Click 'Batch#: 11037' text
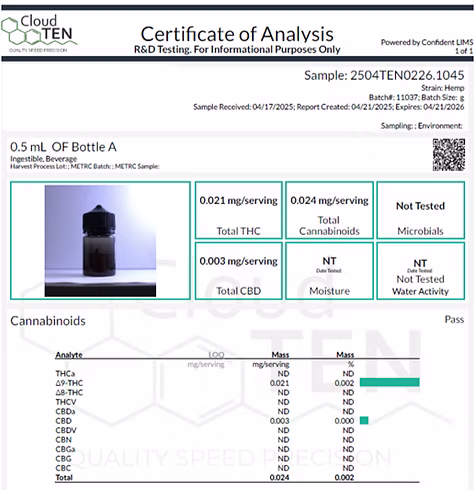The image size is (474, 490). 393,98
